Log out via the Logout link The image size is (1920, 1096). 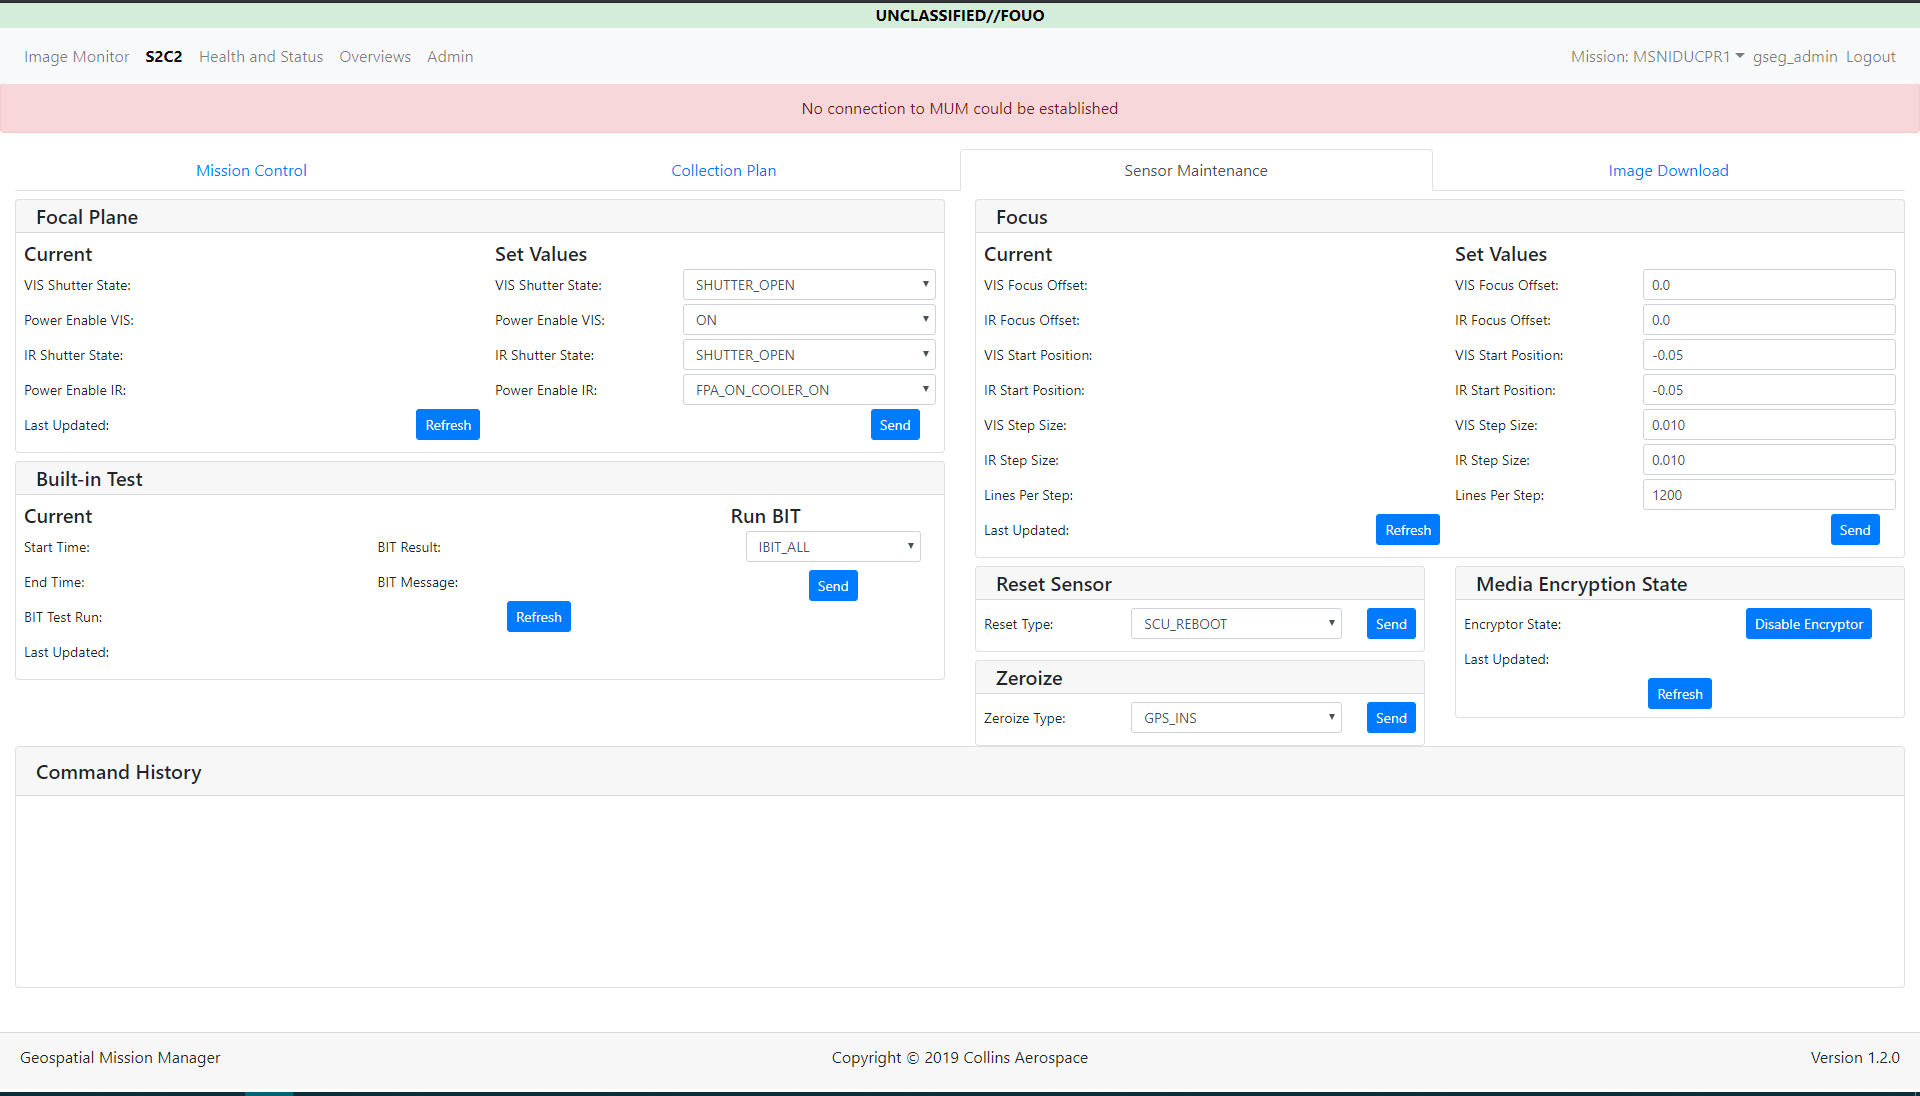click(x=1870, y=56)
